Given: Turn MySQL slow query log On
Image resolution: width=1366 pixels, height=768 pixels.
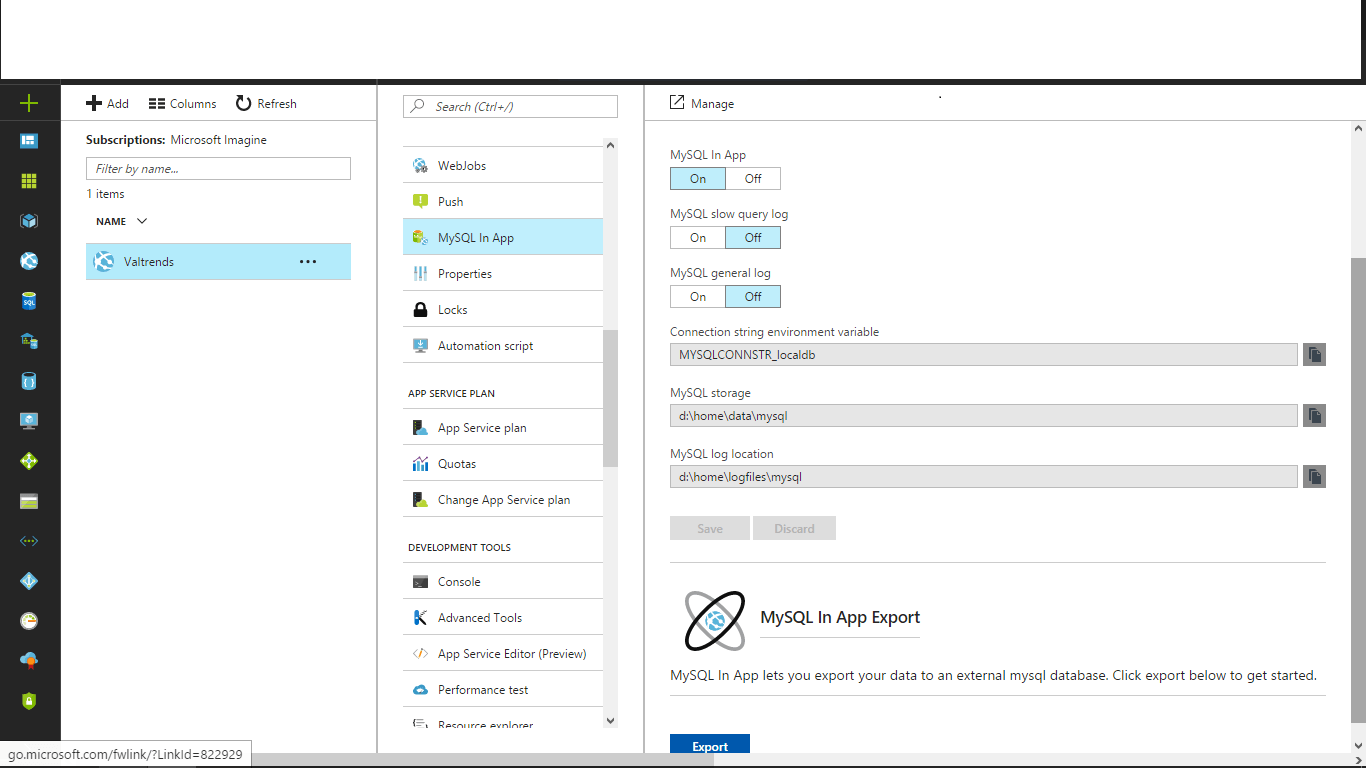Looking at the screenshot, I should click(x=697, y=237).
